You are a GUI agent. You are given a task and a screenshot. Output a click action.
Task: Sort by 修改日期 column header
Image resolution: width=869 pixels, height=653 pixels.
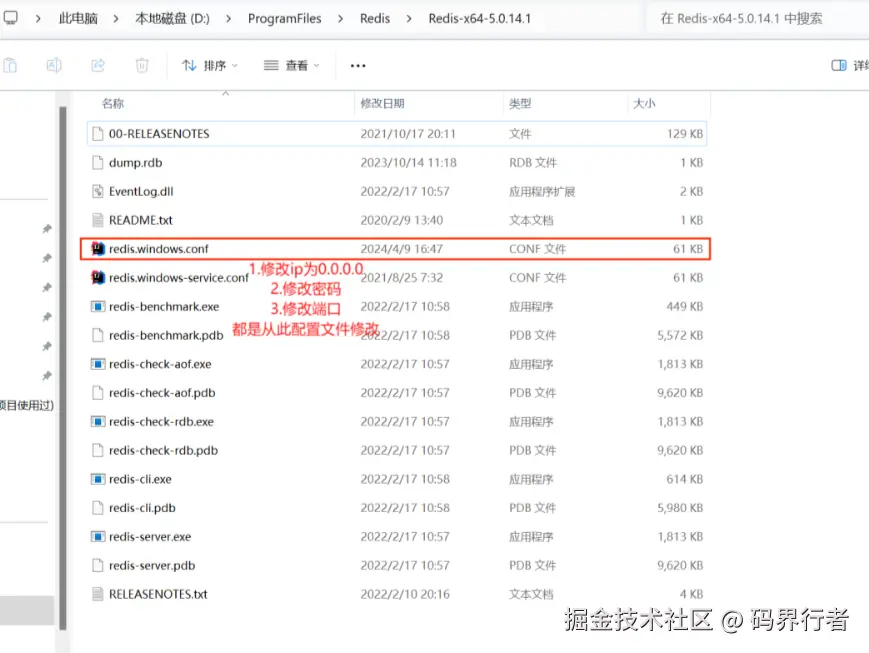(x=382, y=103)
